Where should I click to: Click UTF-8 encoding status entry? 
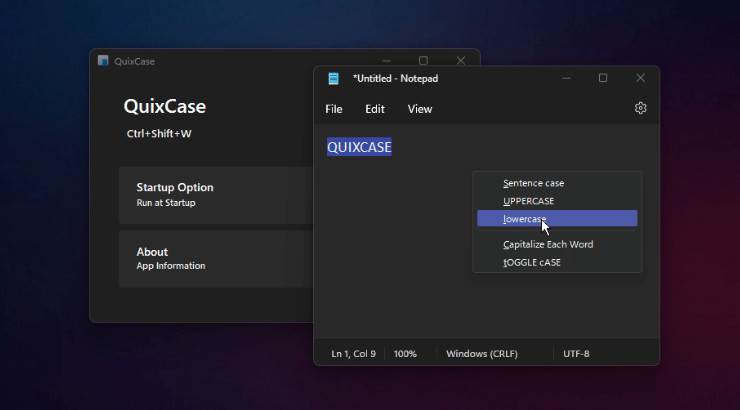576,353
